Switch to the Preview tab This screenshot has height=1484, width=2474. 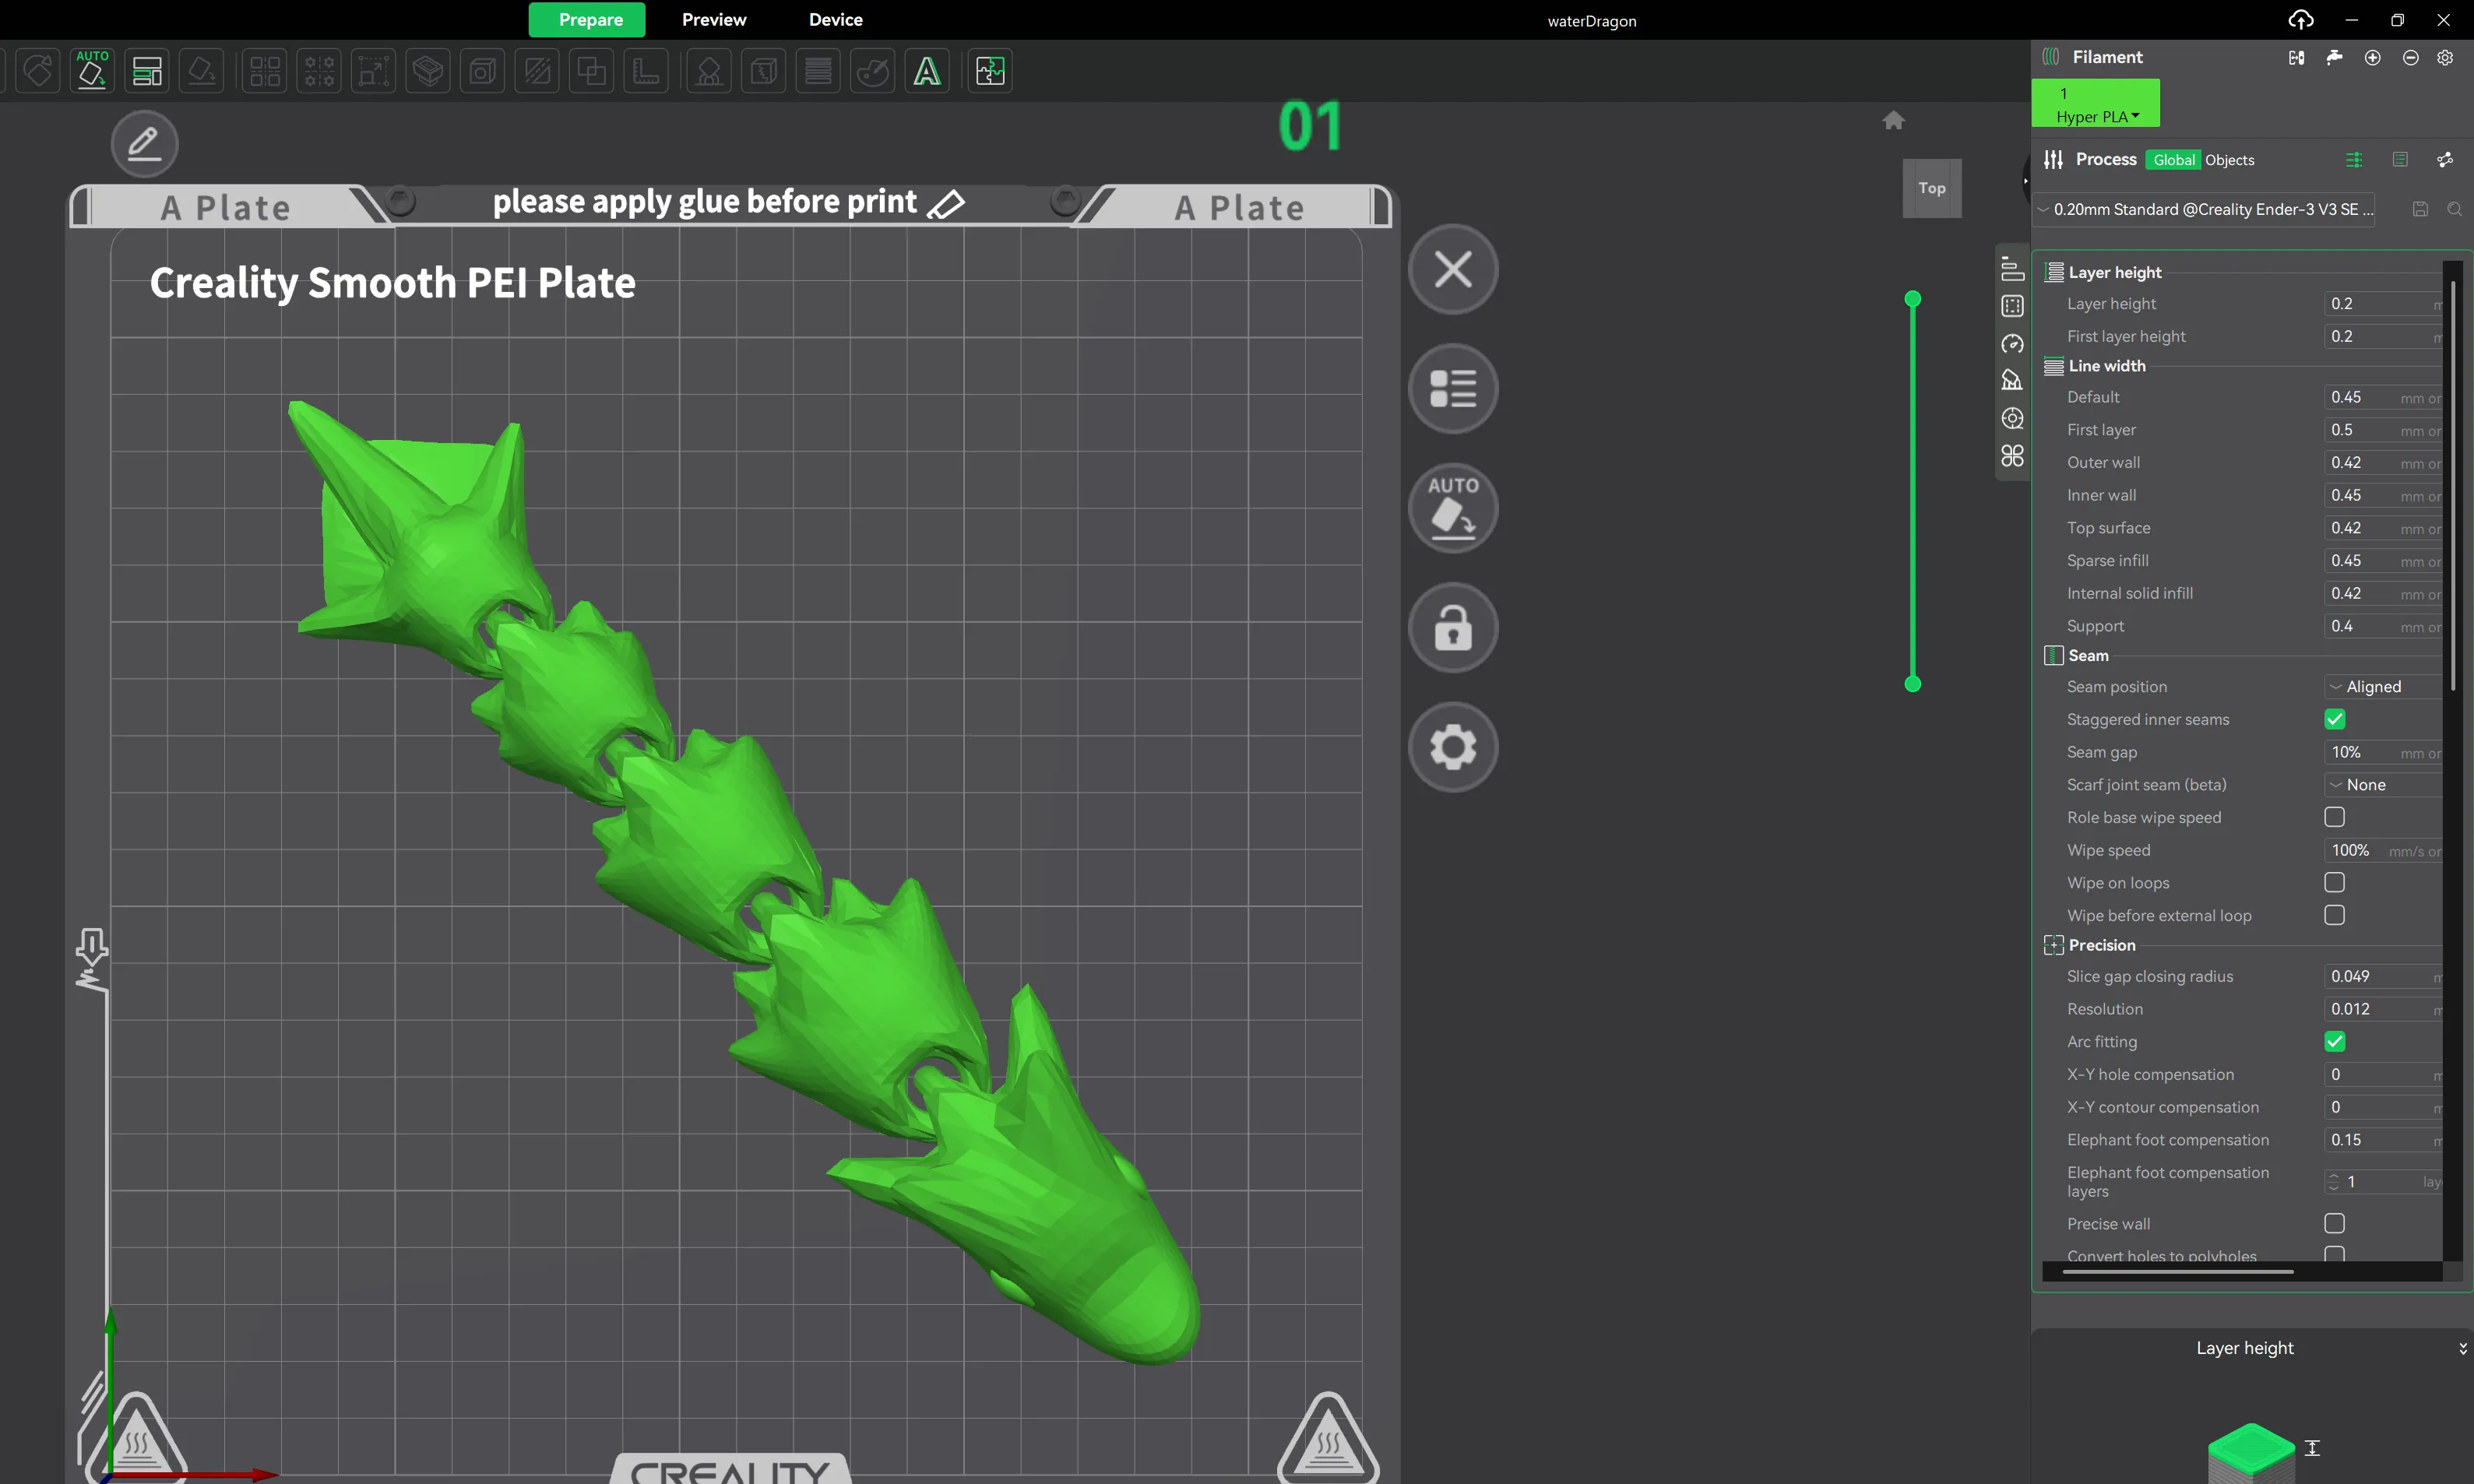pos(714,19)
